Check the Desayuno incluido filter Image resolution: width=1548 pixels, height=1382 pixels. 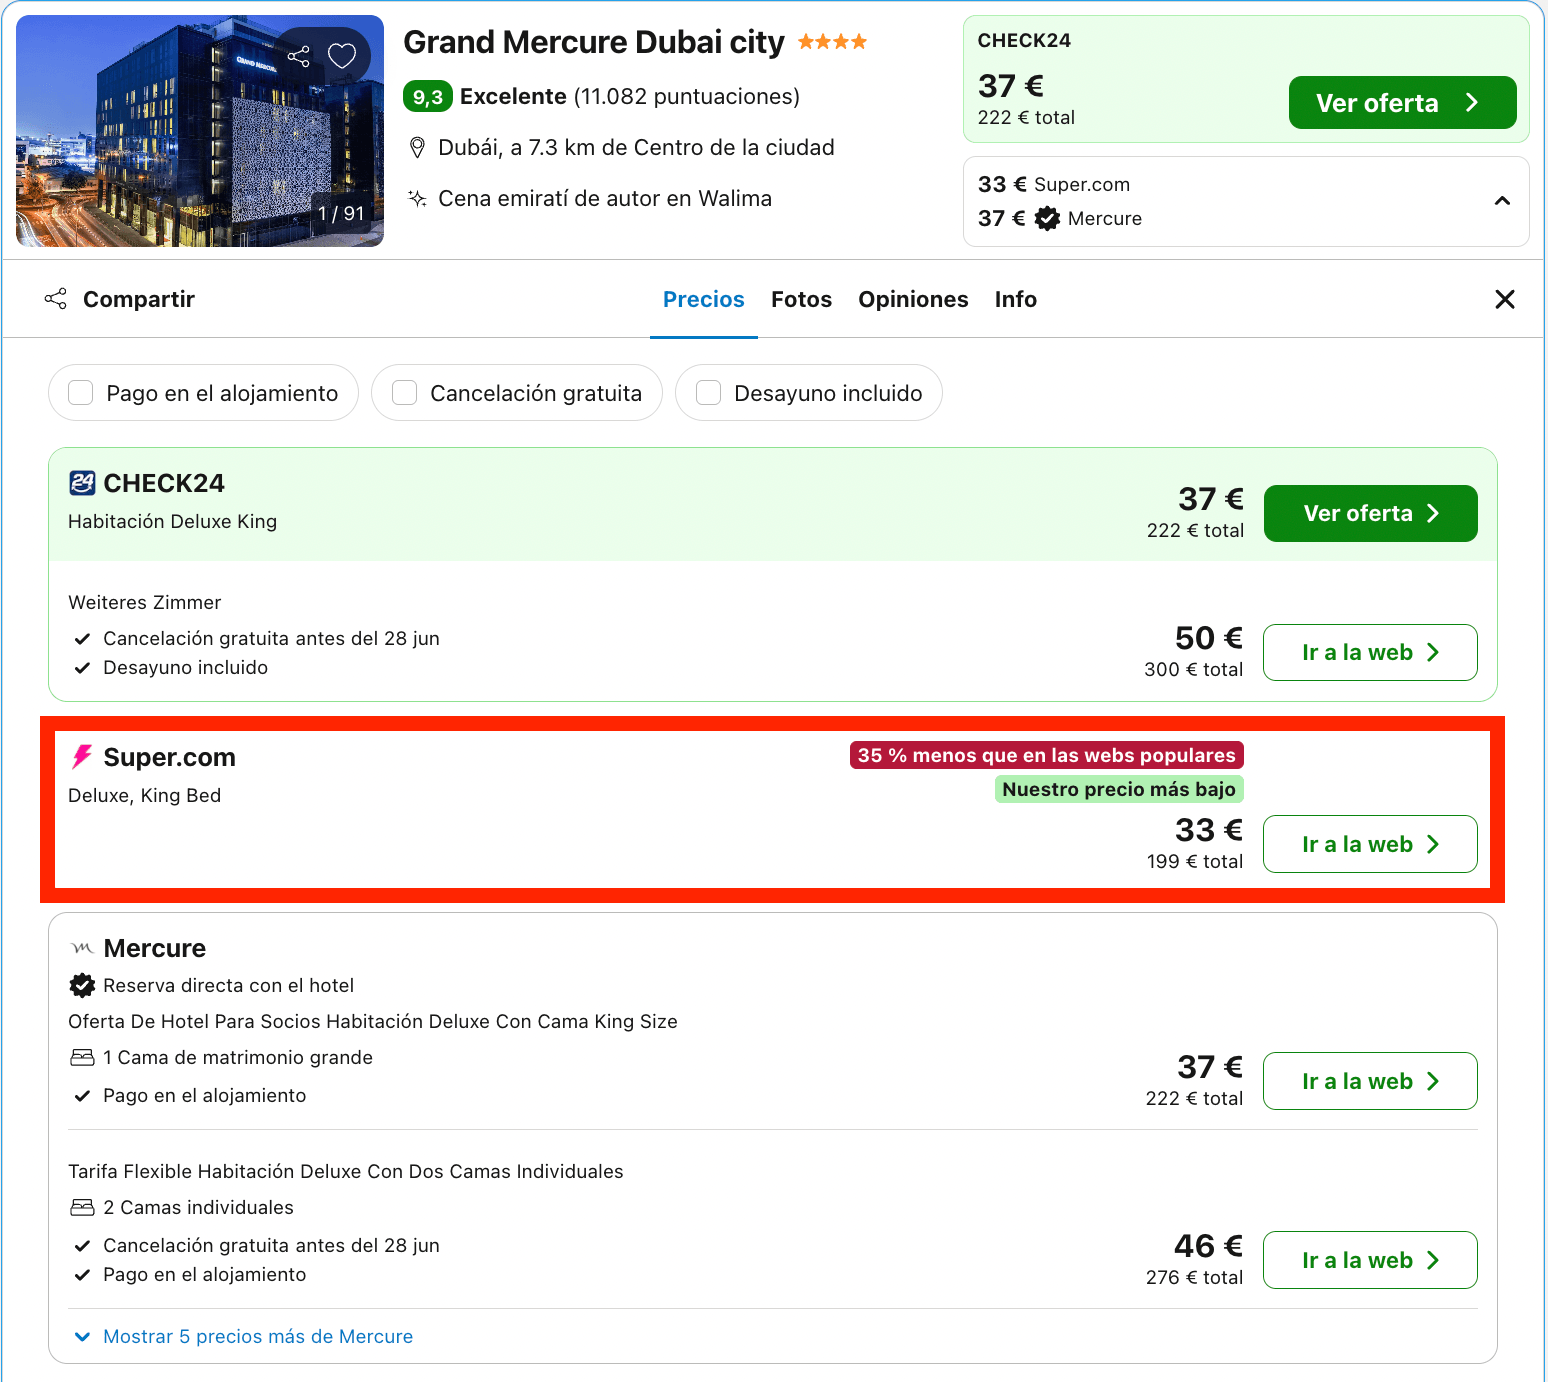[x=809, y=393]
